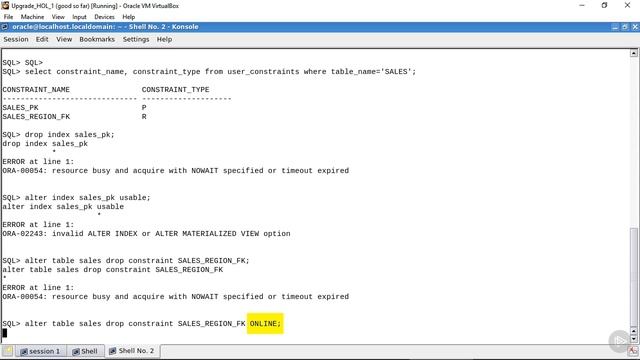Open Konsole's Help menu

pos(164,39)
